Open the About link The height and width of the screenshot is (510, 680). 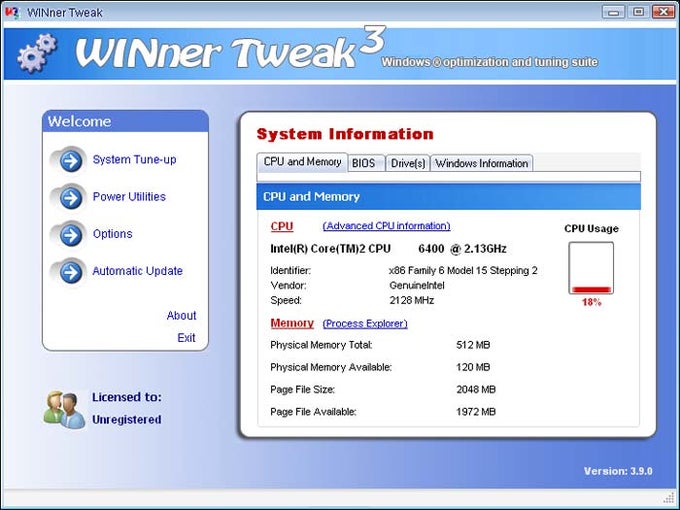181,315
